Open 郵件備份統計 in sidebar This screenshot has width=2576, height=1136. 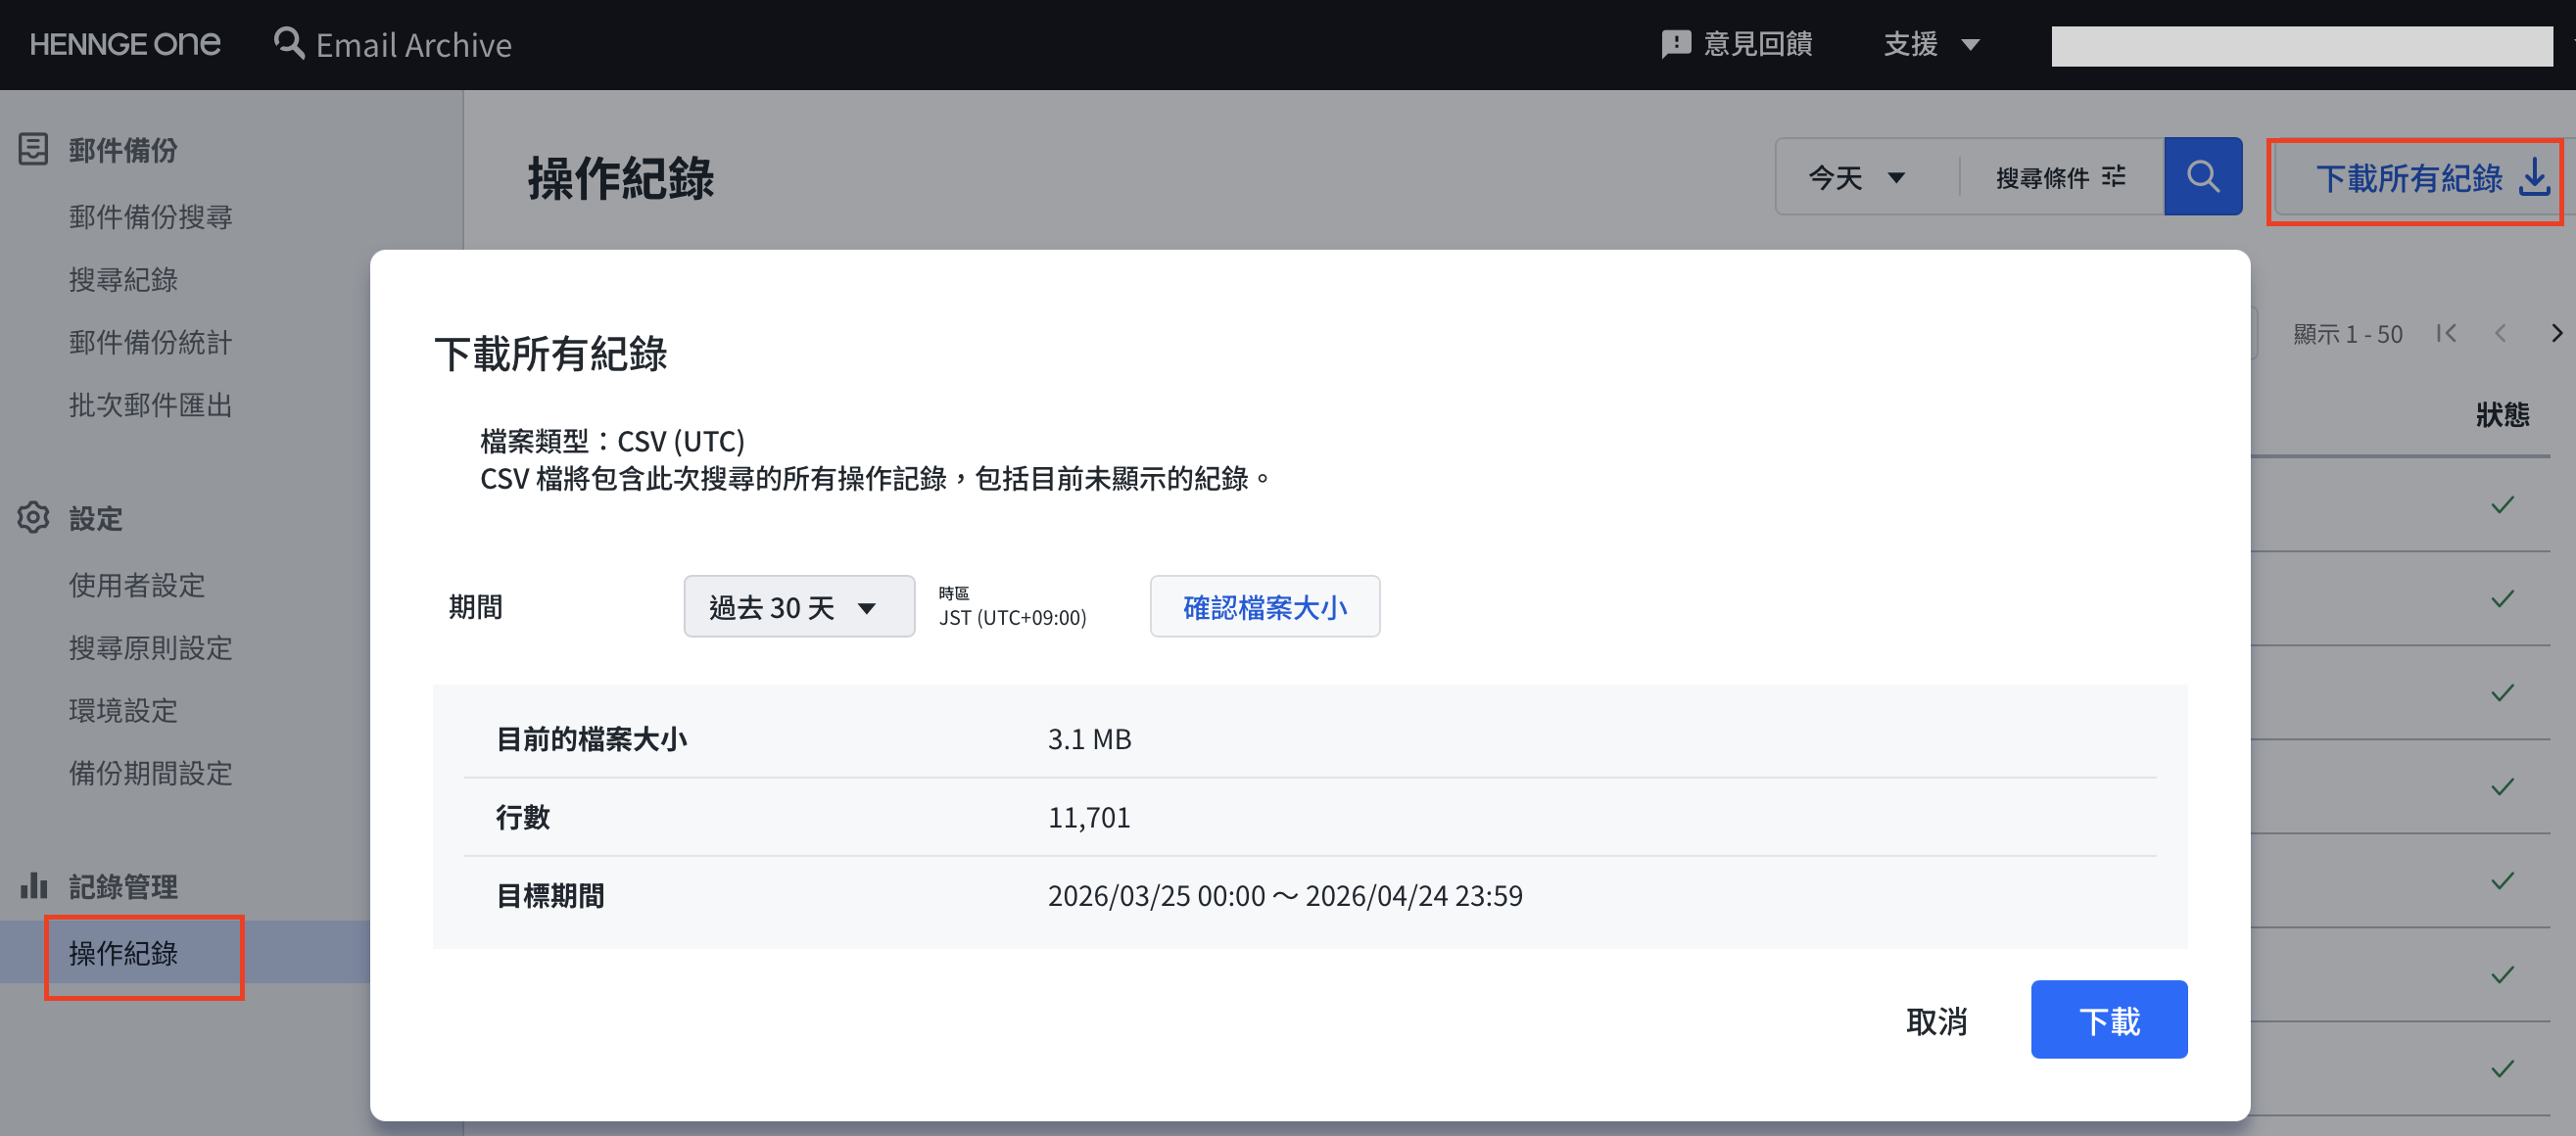150,343
